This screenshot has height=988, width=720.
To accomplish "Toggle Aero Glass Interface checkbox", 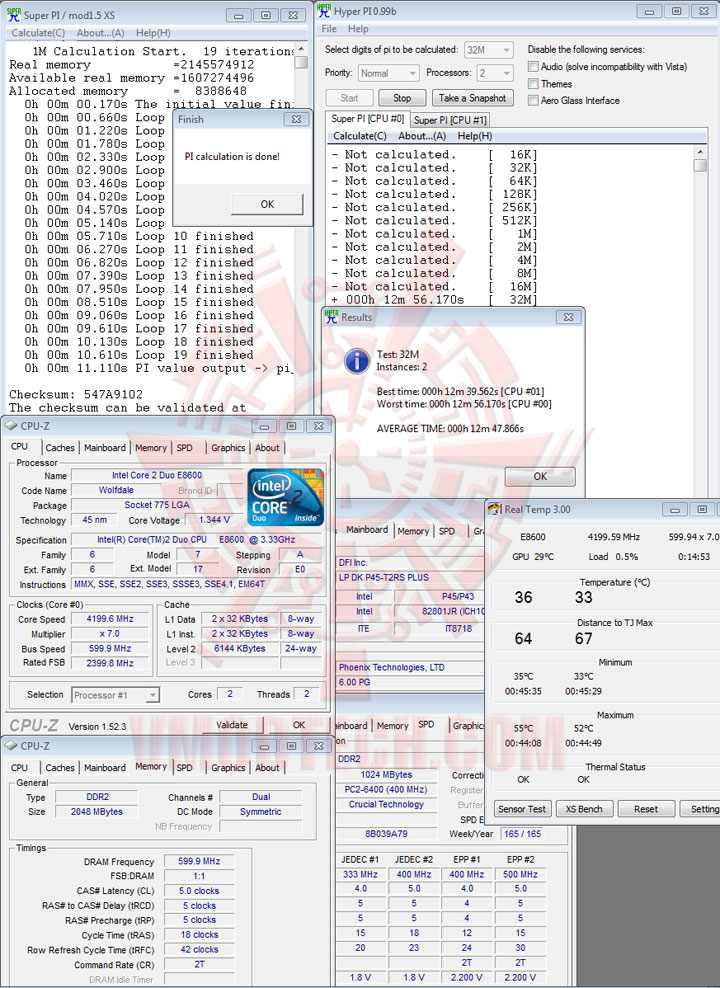I will 534,100.
